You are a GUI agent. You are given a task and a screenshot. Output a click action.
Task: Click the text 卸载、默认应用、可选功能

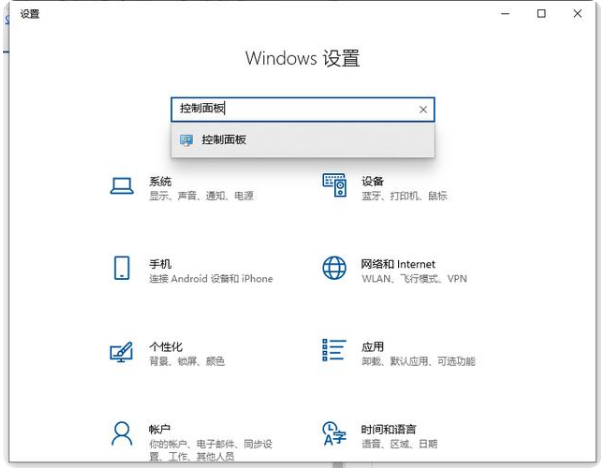coord(419,361)
